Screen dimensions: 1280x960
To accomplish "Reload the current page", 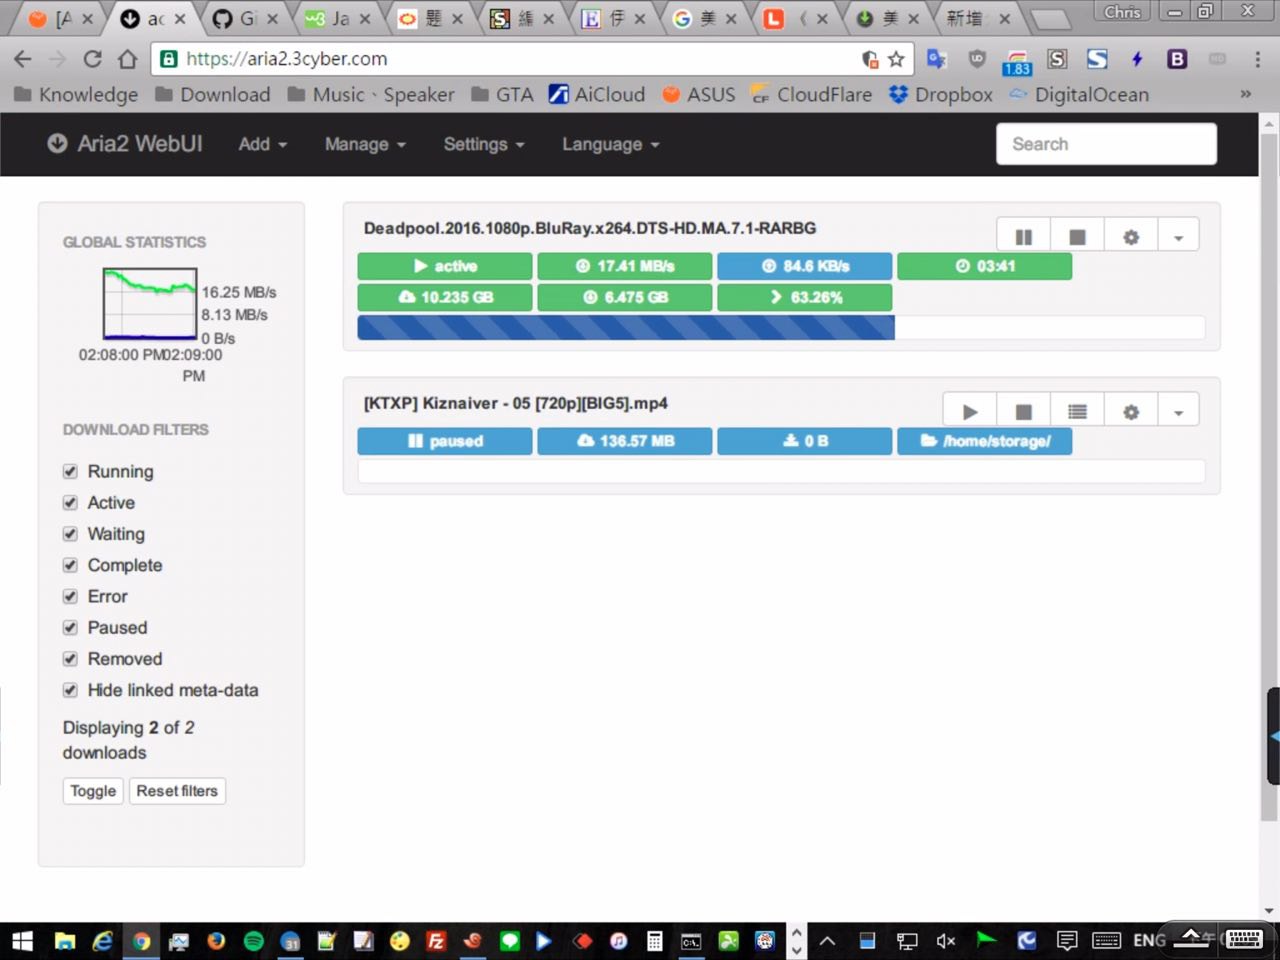I will (92, 59).
